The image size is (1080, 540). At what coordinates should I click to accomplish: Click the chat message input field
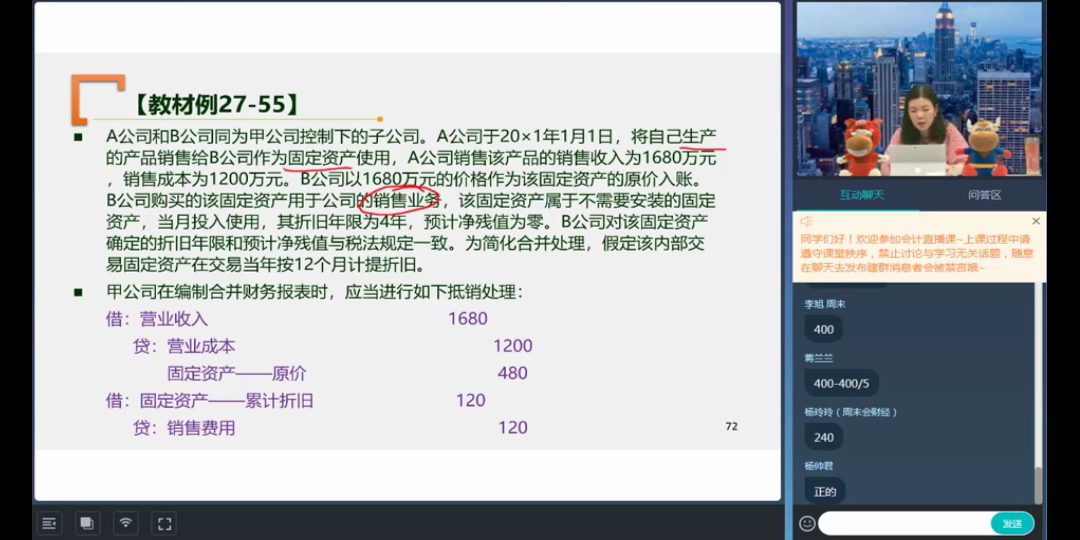[x=903, y=523]
